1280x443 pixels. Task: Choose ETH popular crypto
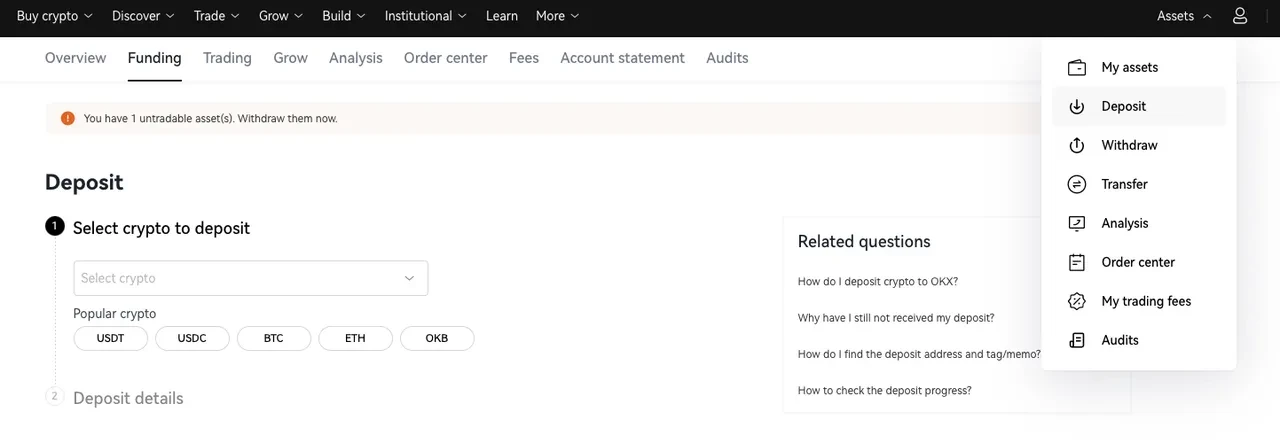(355, 338)
